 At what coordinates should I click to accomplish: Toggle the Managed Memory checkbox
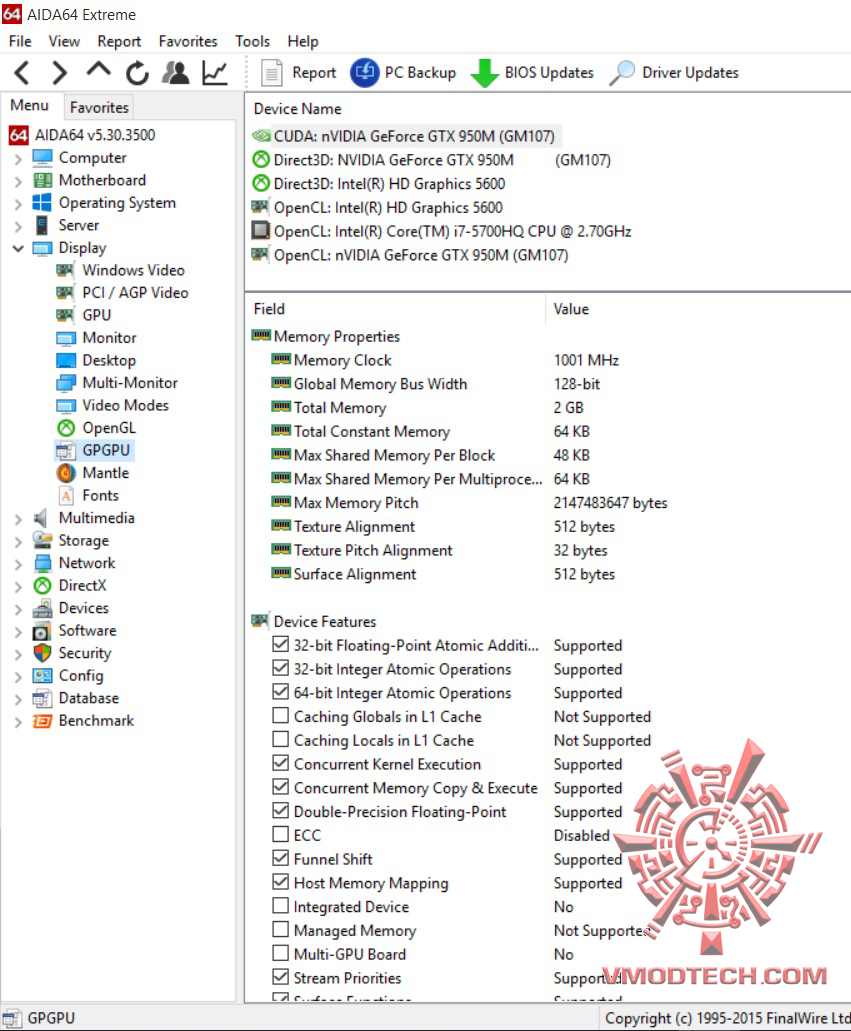pos(280,929)
